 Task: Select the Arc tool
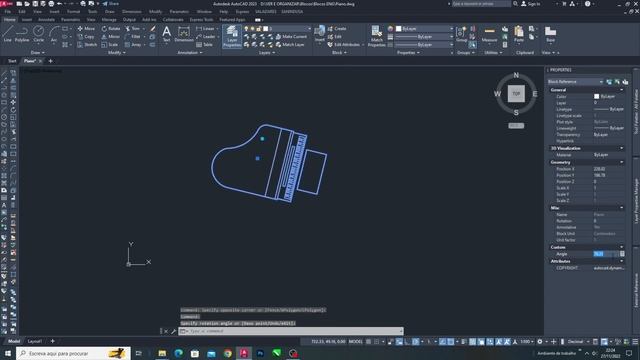(x=53, y=34)
